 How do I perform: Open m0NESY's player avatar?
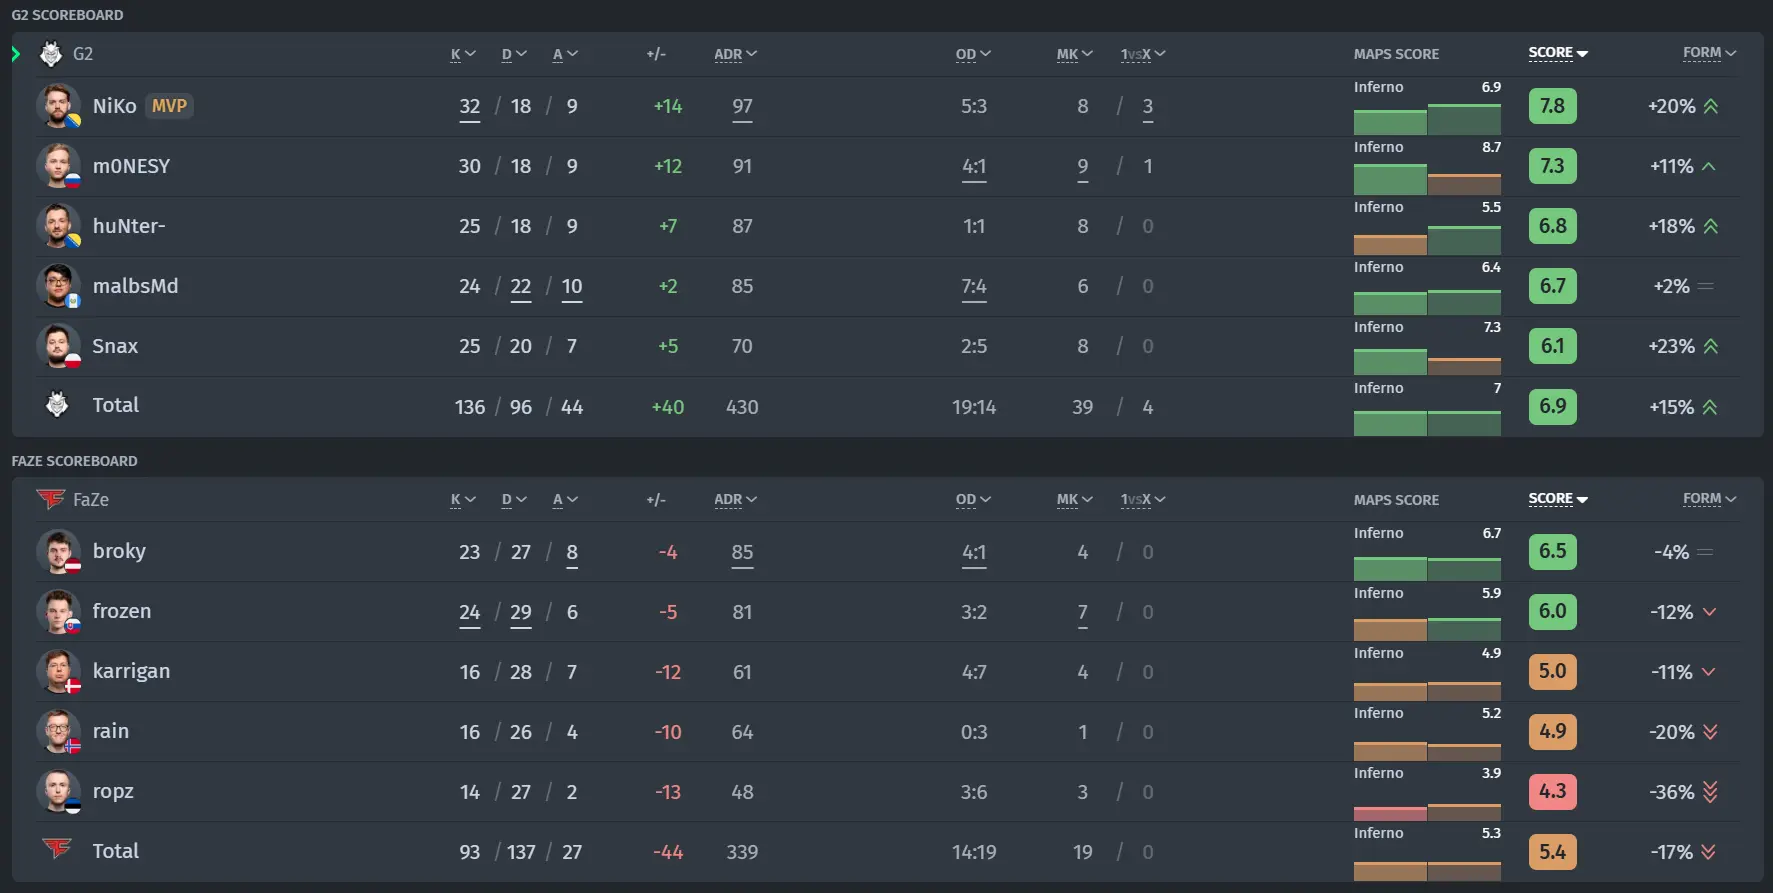pyautogui.click(x=58, y=166)
